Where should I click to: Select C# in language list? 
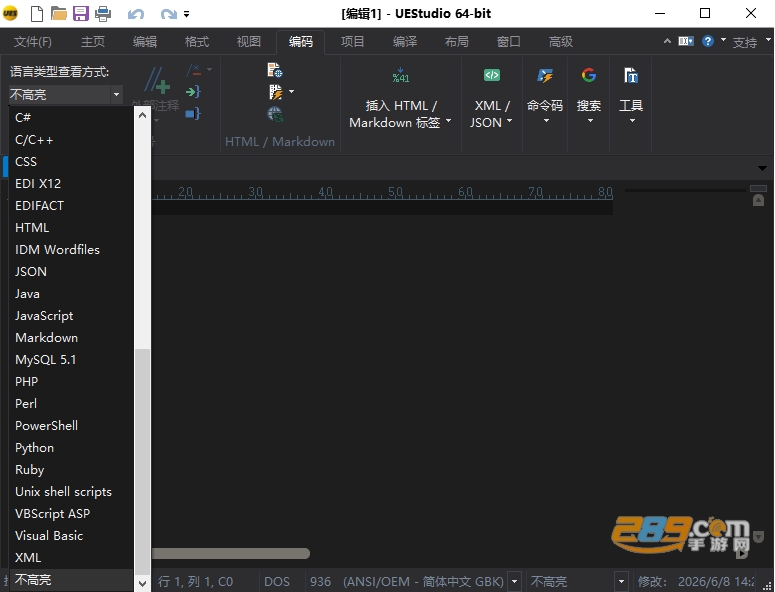(71, 118)
